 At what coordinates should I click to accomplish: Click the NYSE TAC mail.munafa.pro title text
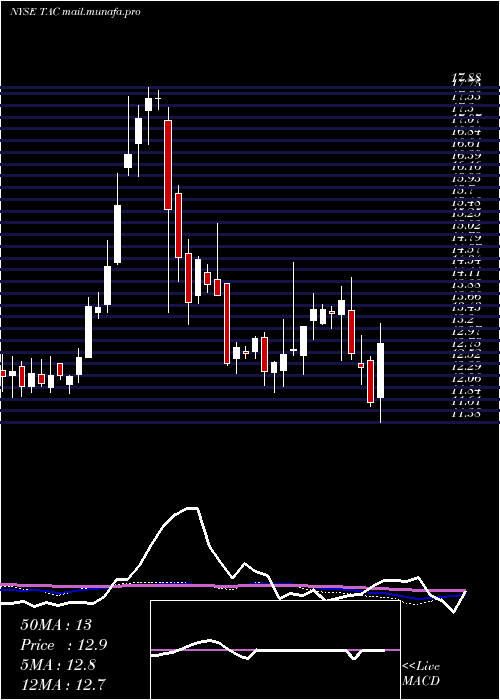point(75,12)
